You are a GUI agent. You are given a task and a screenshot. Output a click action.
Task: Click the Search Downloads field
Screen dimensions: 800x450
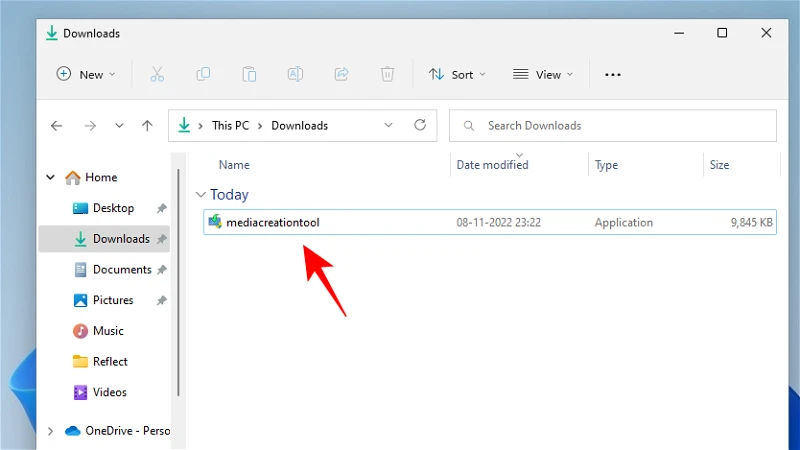pyautogui.click(x=612, y=126)
